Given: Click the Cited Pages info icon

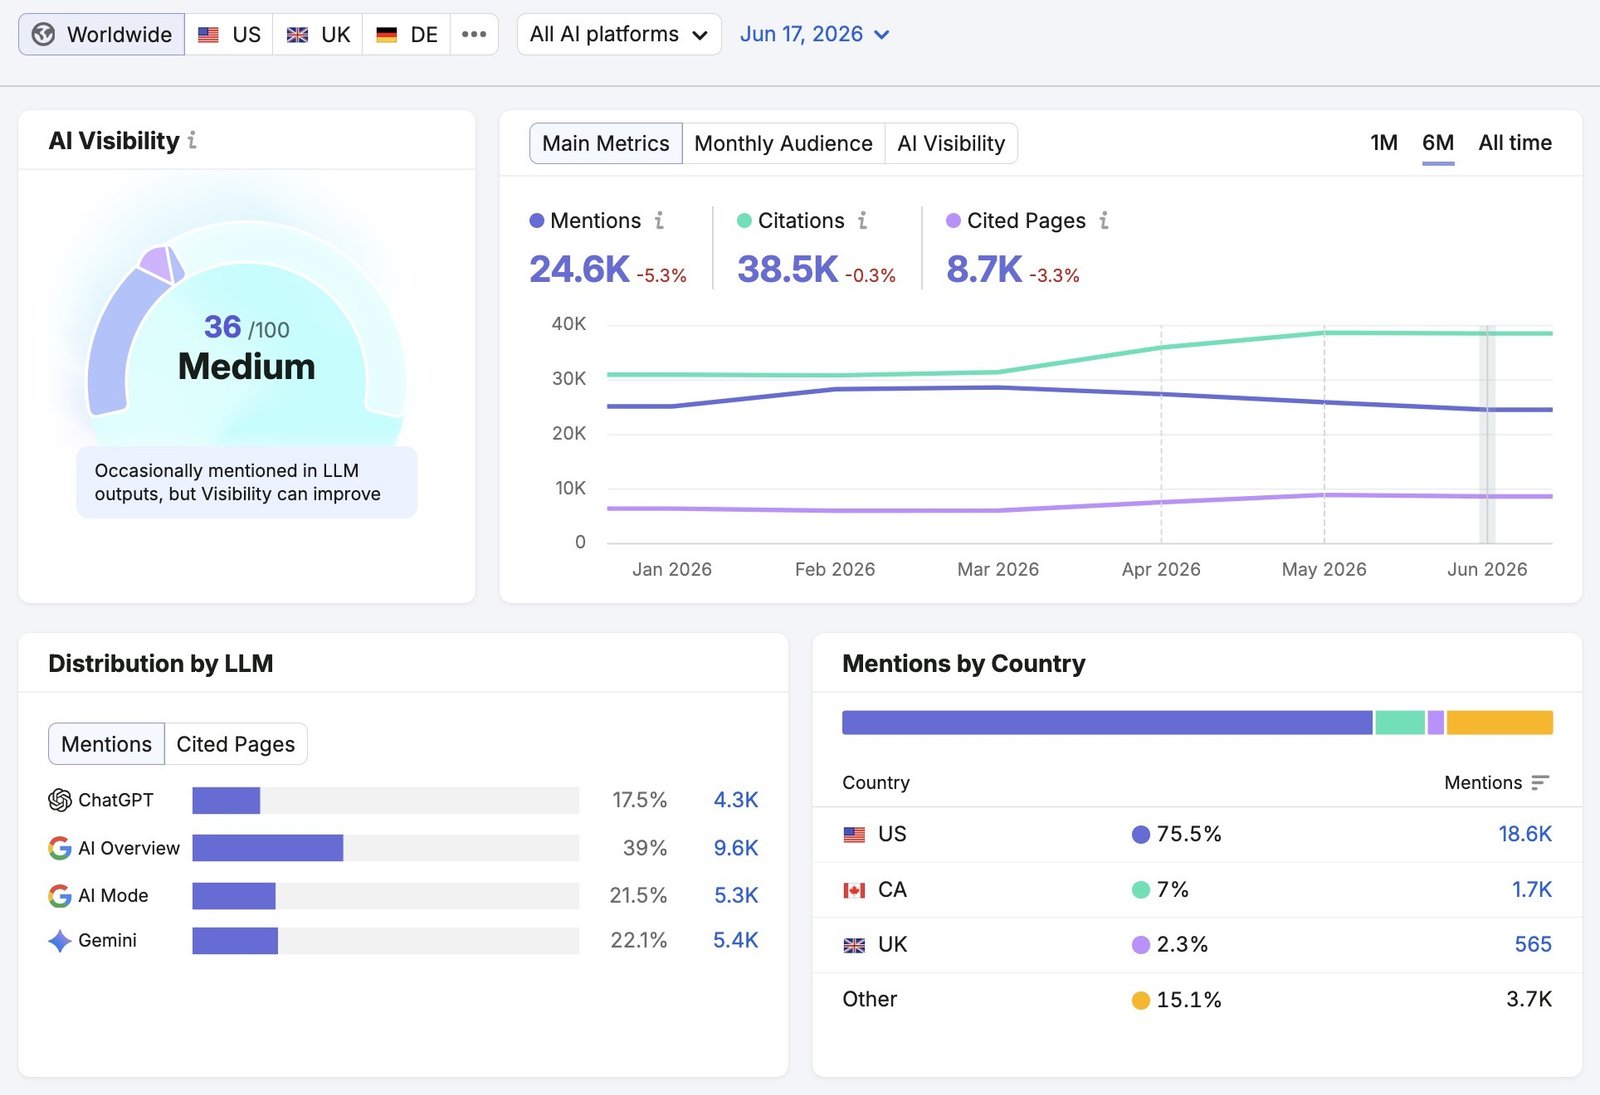Looking at the screenshot, I should pyautogui.click(x=1104, y=221).
